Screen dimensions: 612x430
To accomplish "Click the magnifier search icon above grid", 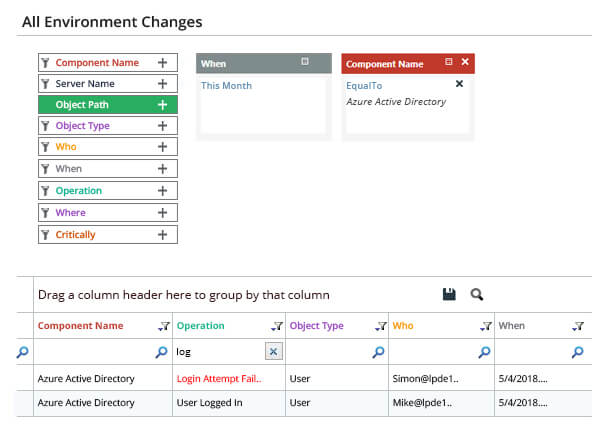I will (477, 294).
